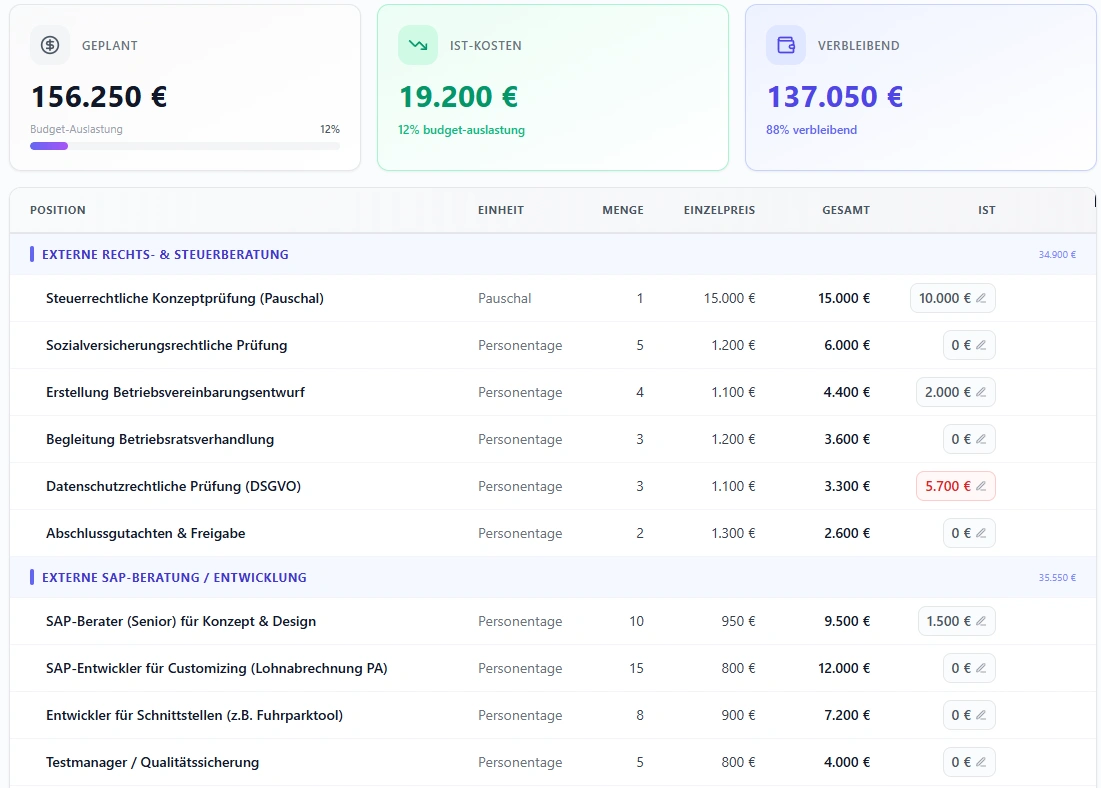Click the Budget-Auslastung progress bar

point(185,146)
